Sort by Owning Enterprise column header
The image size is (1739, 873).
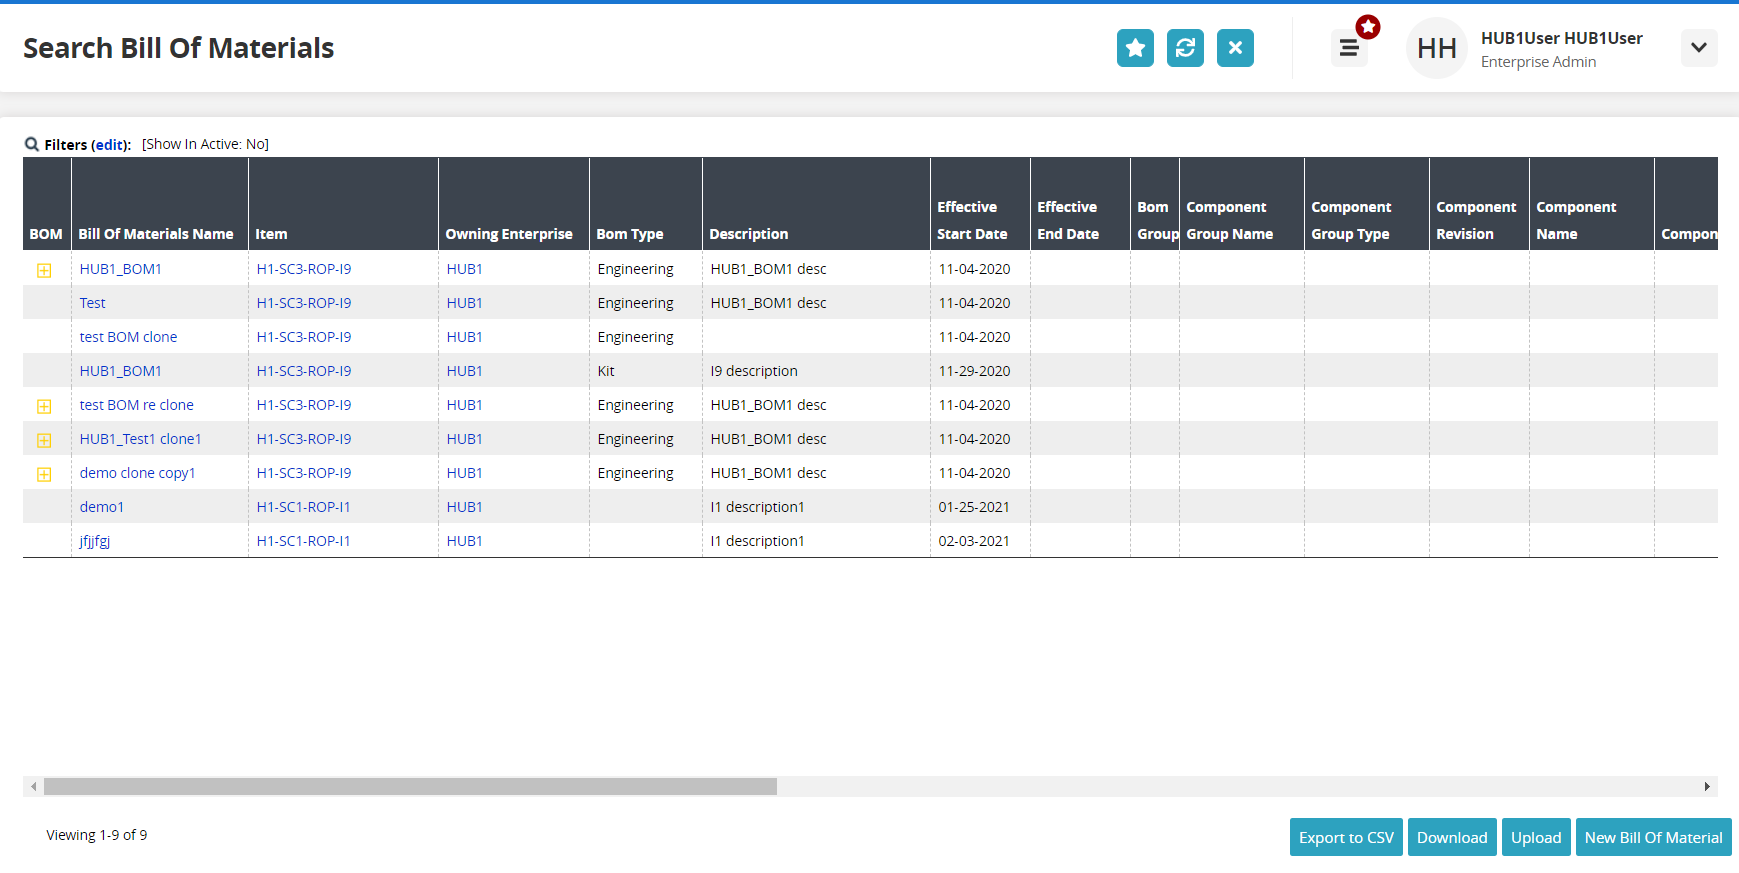[509, 234]
